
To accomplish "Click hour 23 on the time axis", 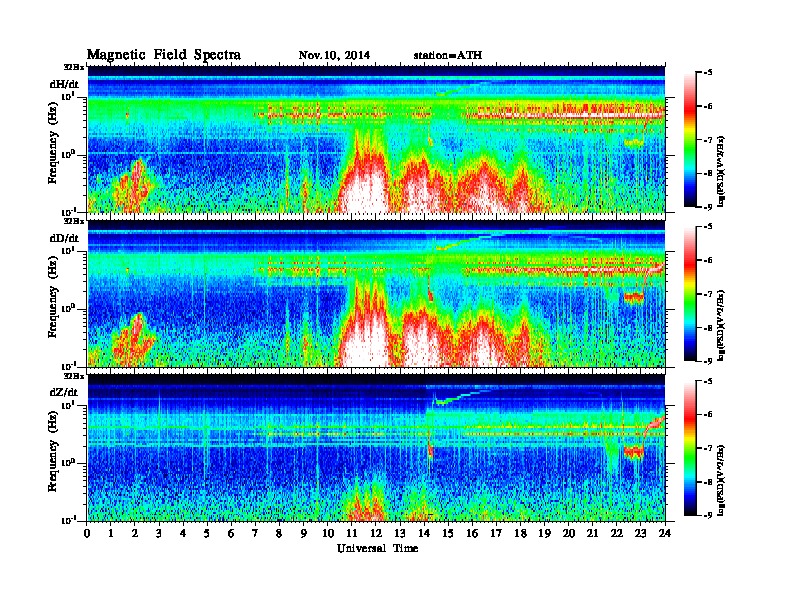I will pyautogui.click(x=640, y=533).
